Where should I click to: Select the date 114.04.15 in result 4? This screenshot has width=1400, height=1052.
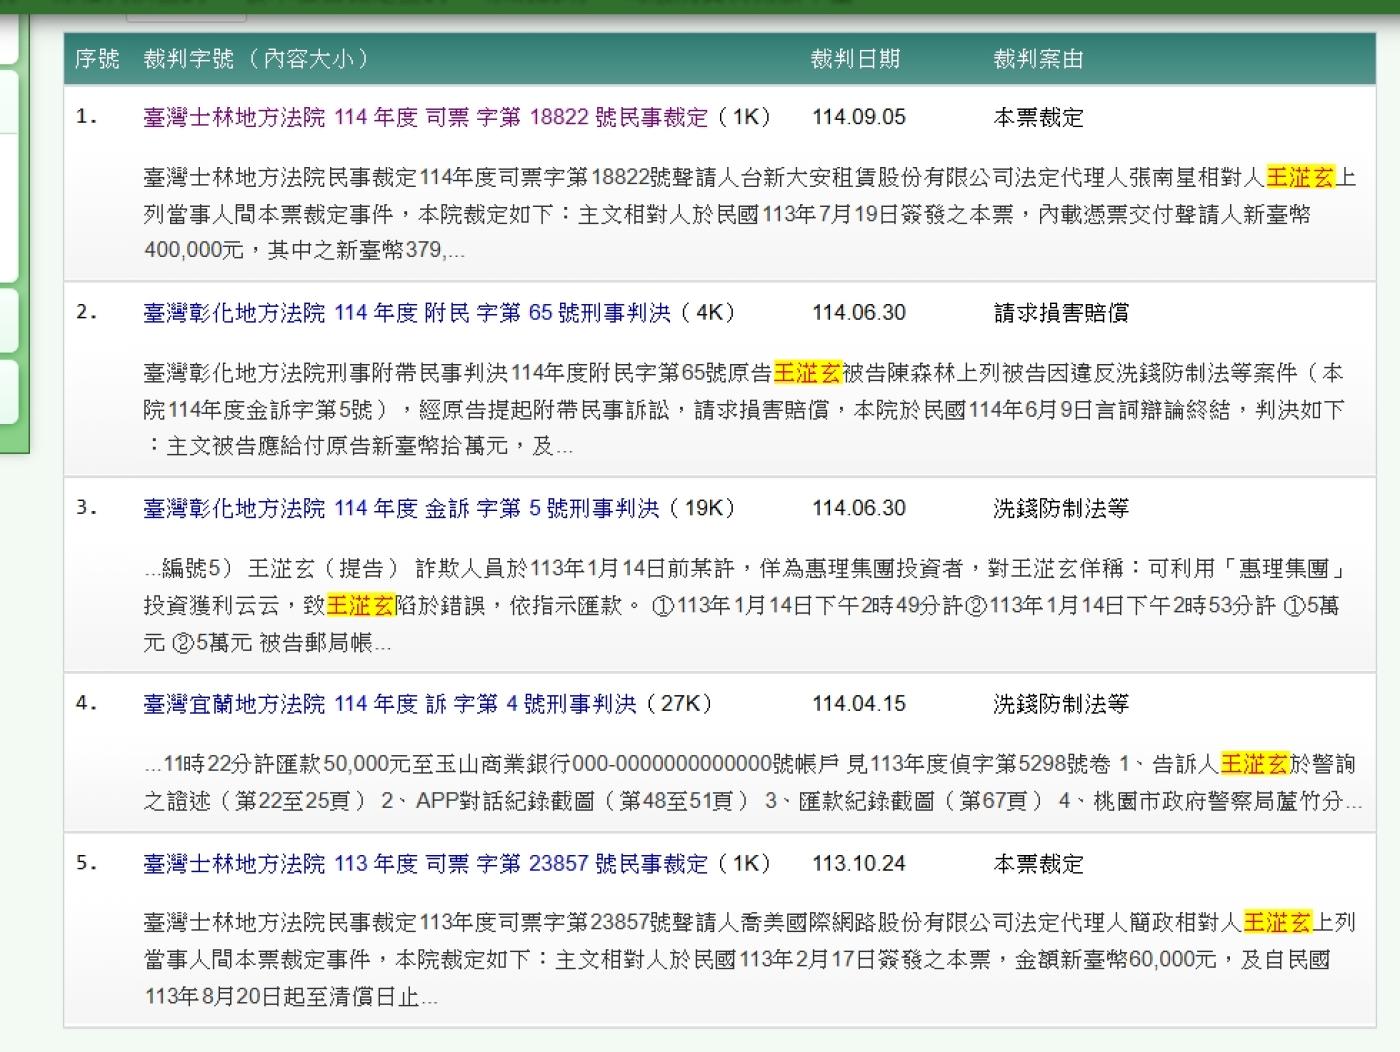pyautogui.click(x=858, y=704)
